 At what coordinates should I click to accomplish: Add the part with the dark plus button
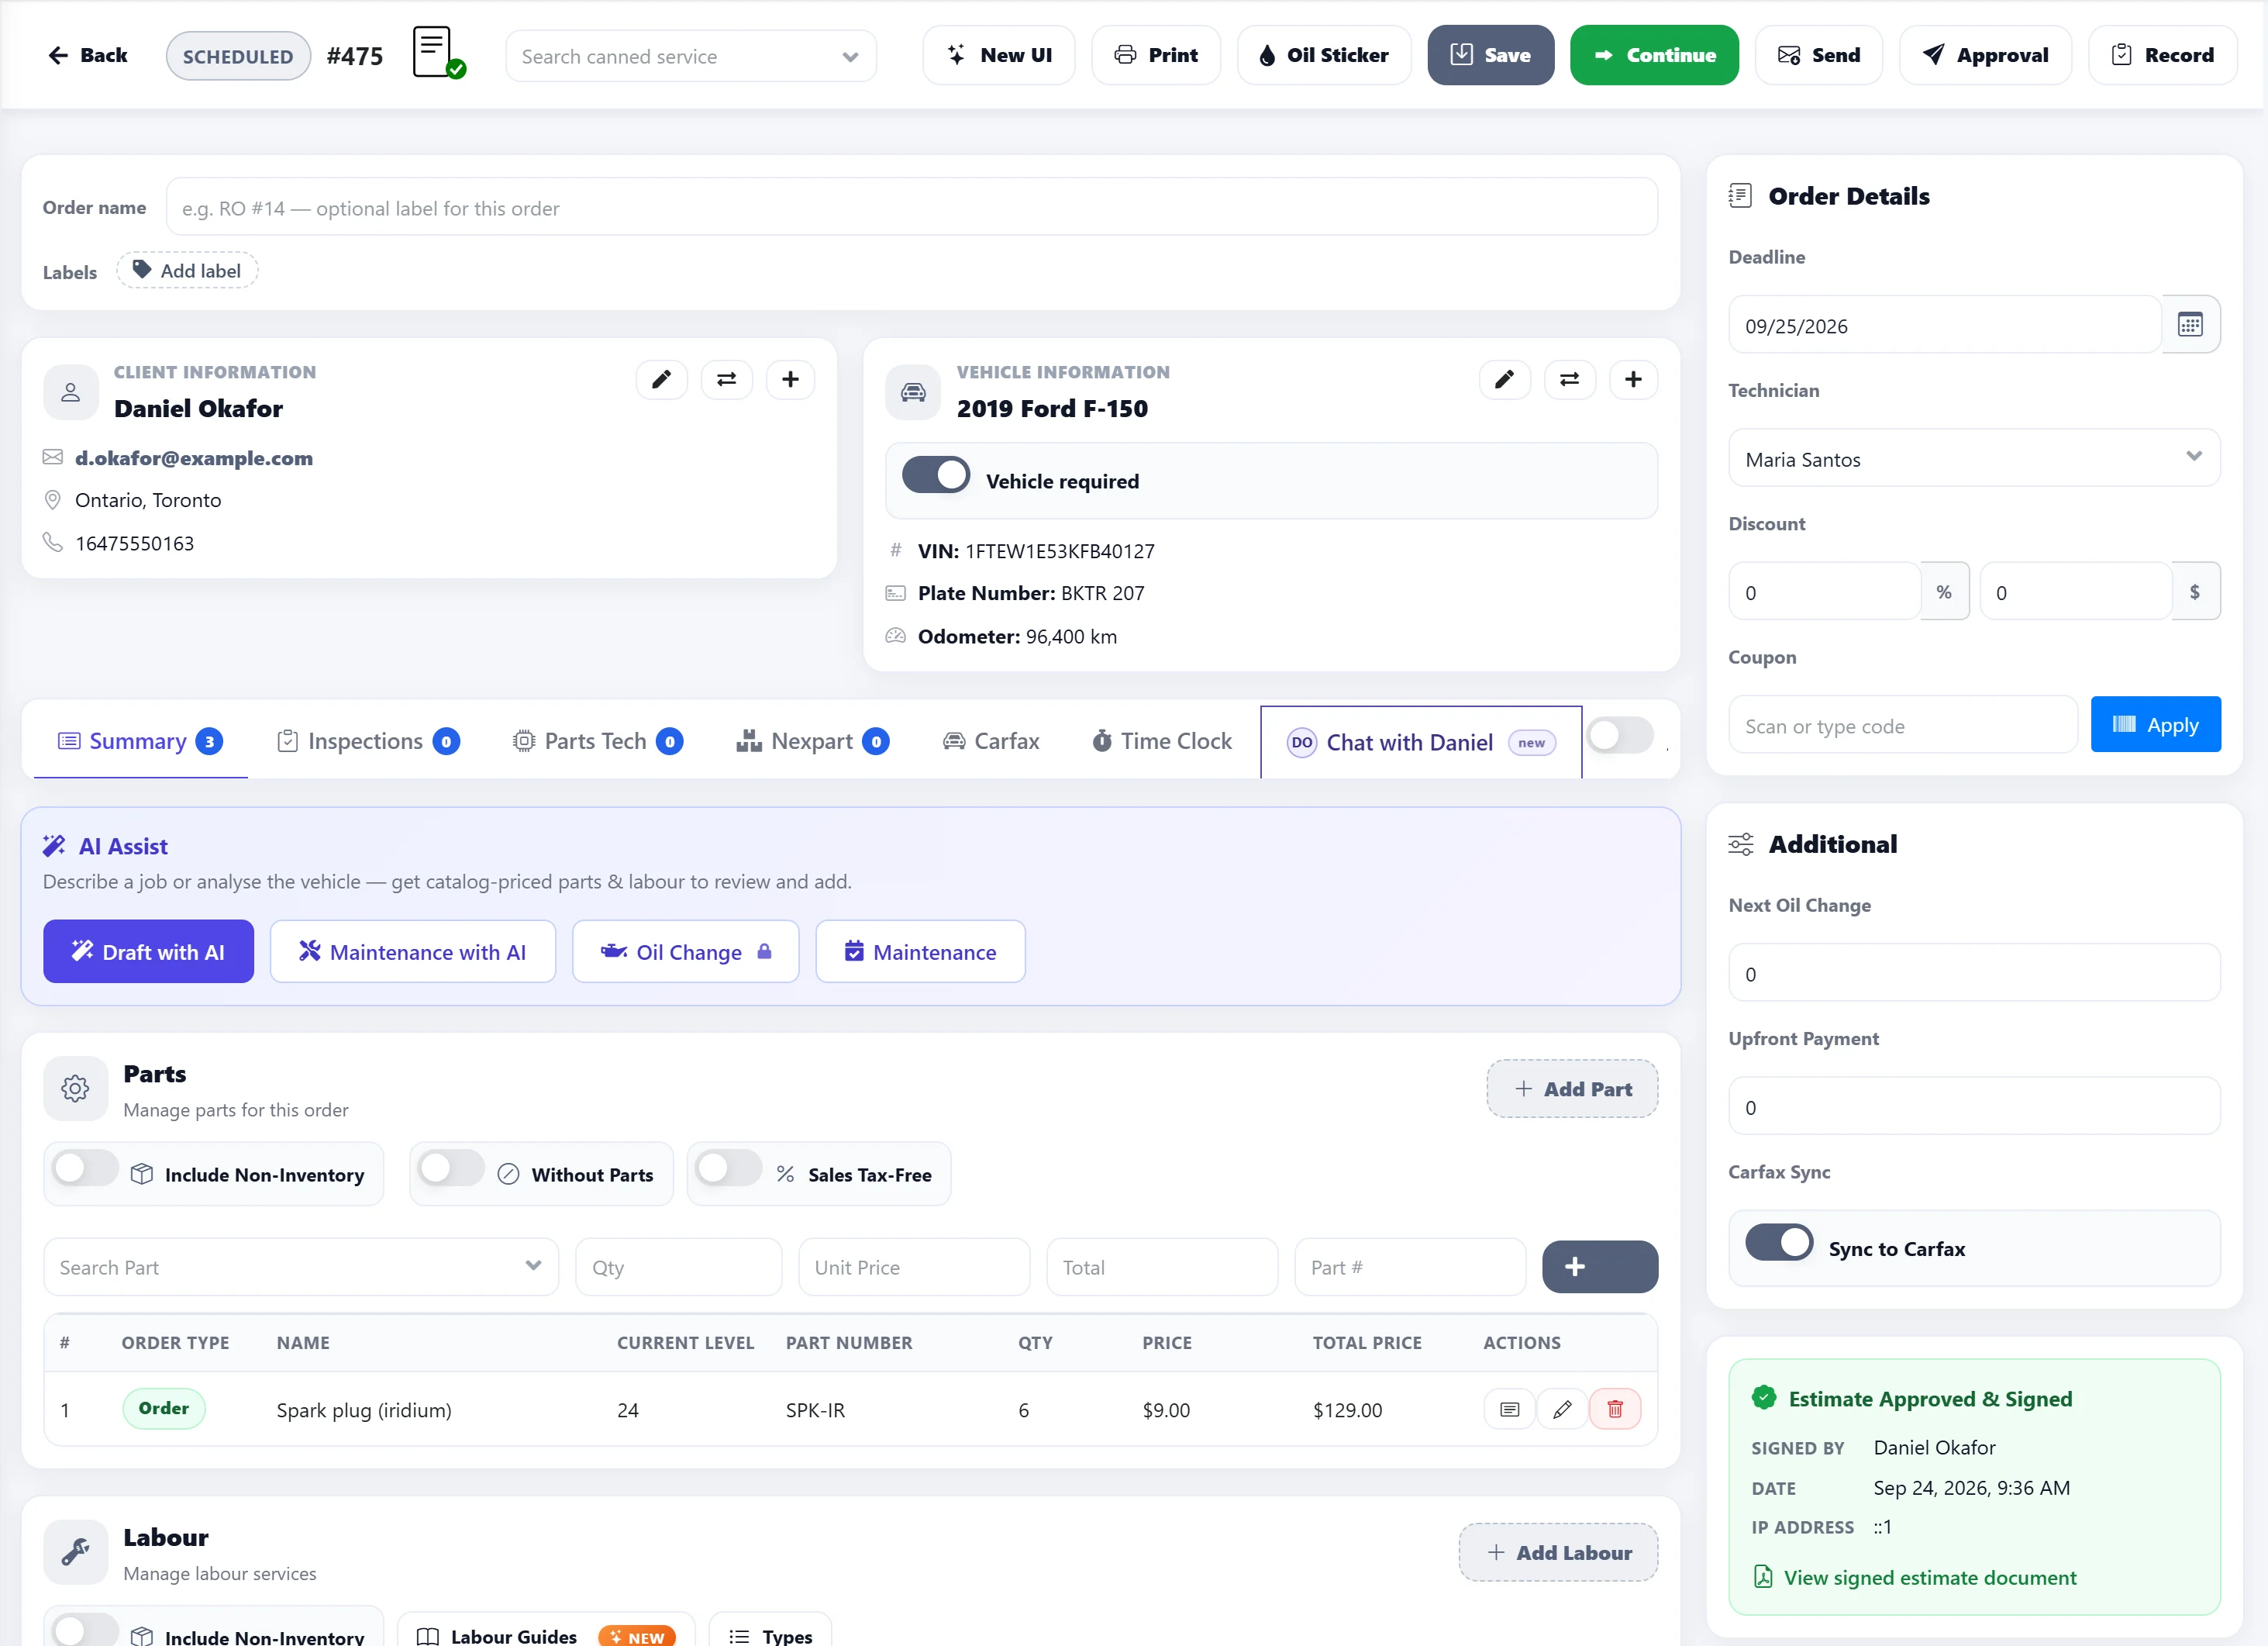[x=1599, y=1267]
